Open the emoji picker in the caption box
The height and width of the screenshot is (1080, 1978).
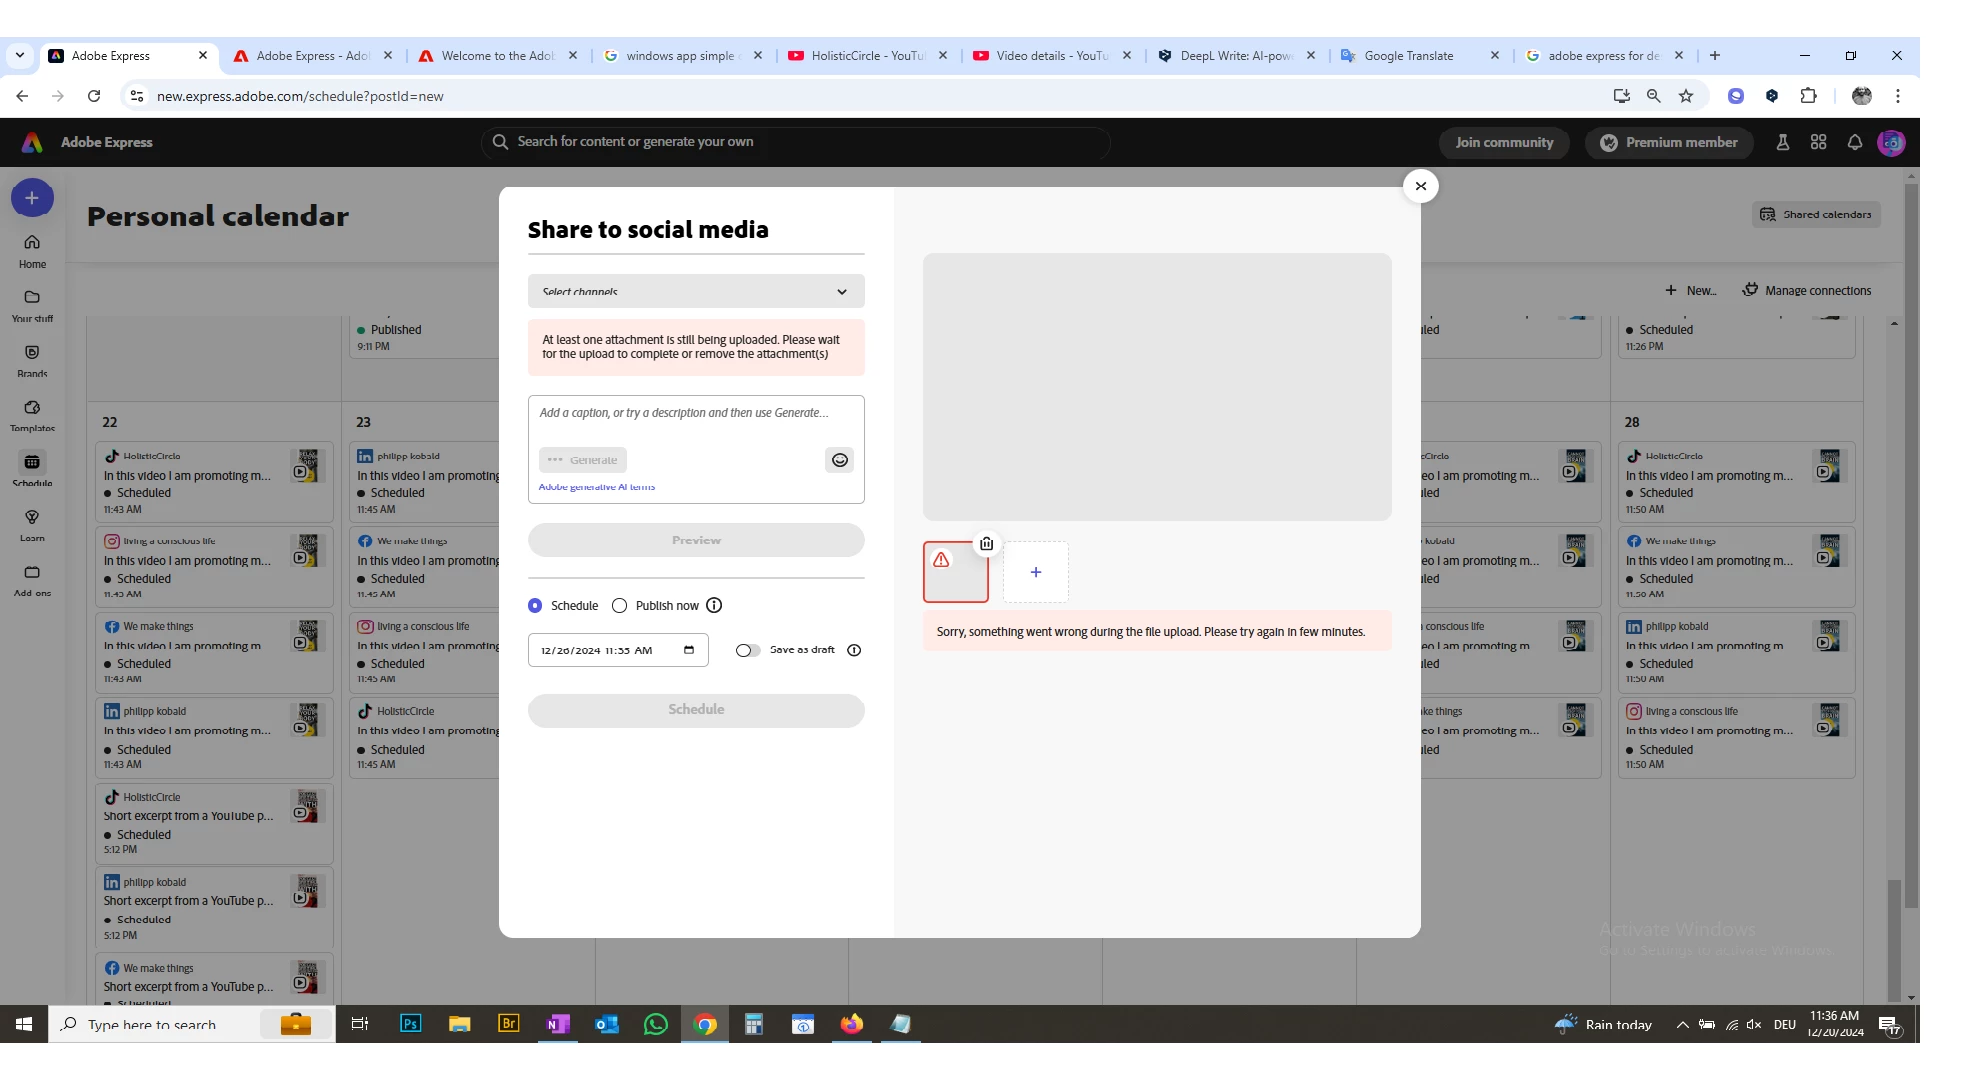click(x=839, y=460)
